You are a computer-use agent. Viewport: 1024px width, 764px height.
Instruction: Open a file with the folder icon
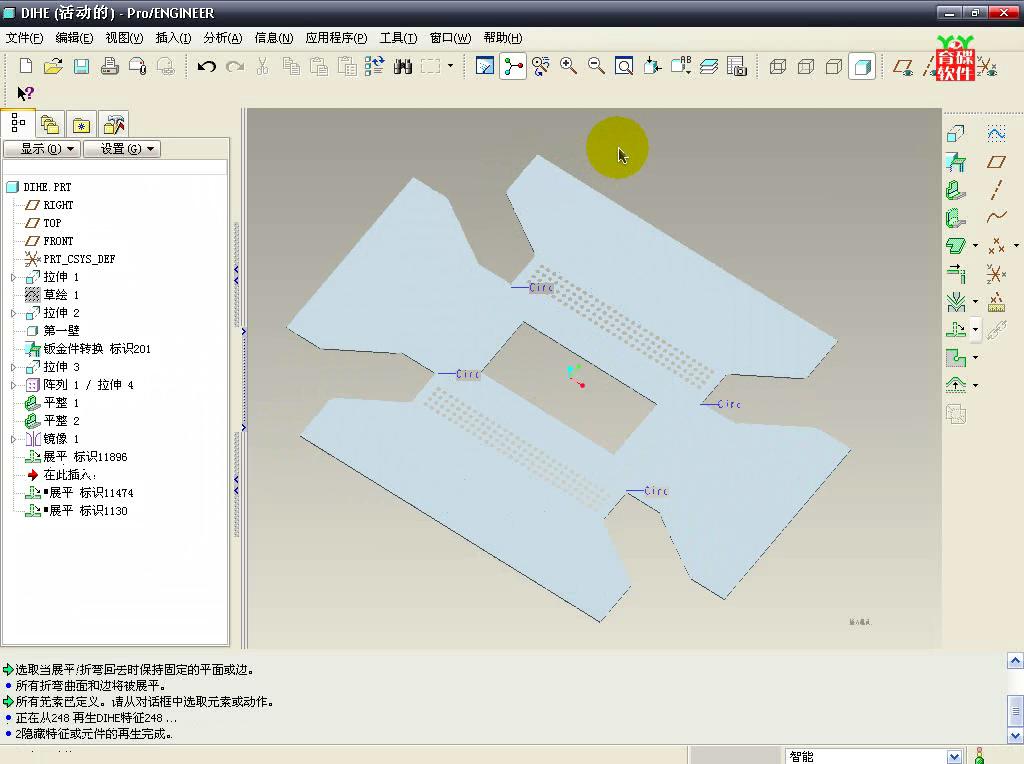(54, 66)
